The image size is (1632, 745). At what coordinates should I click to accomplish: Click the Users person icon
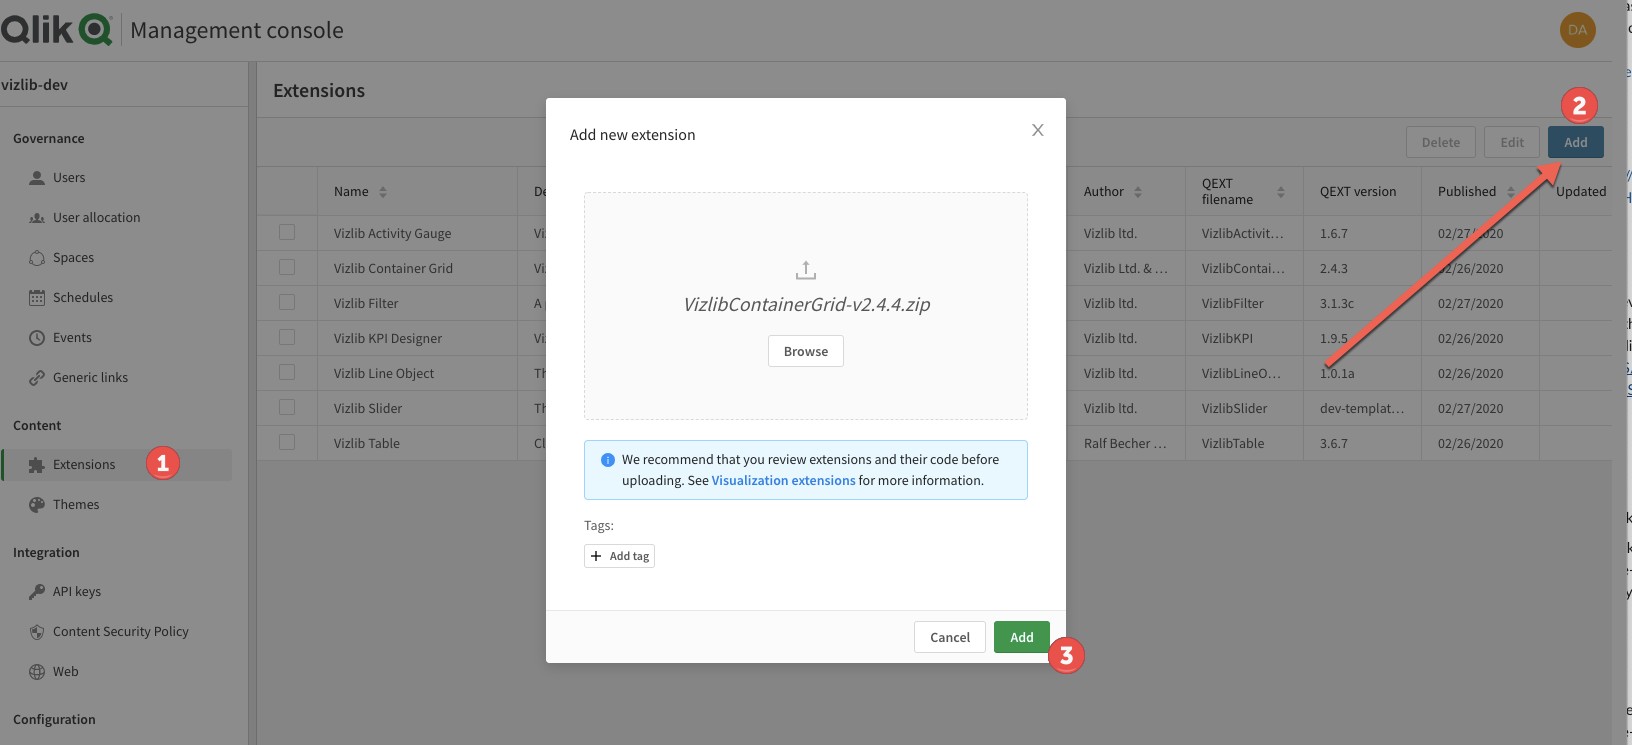point(37,178)
